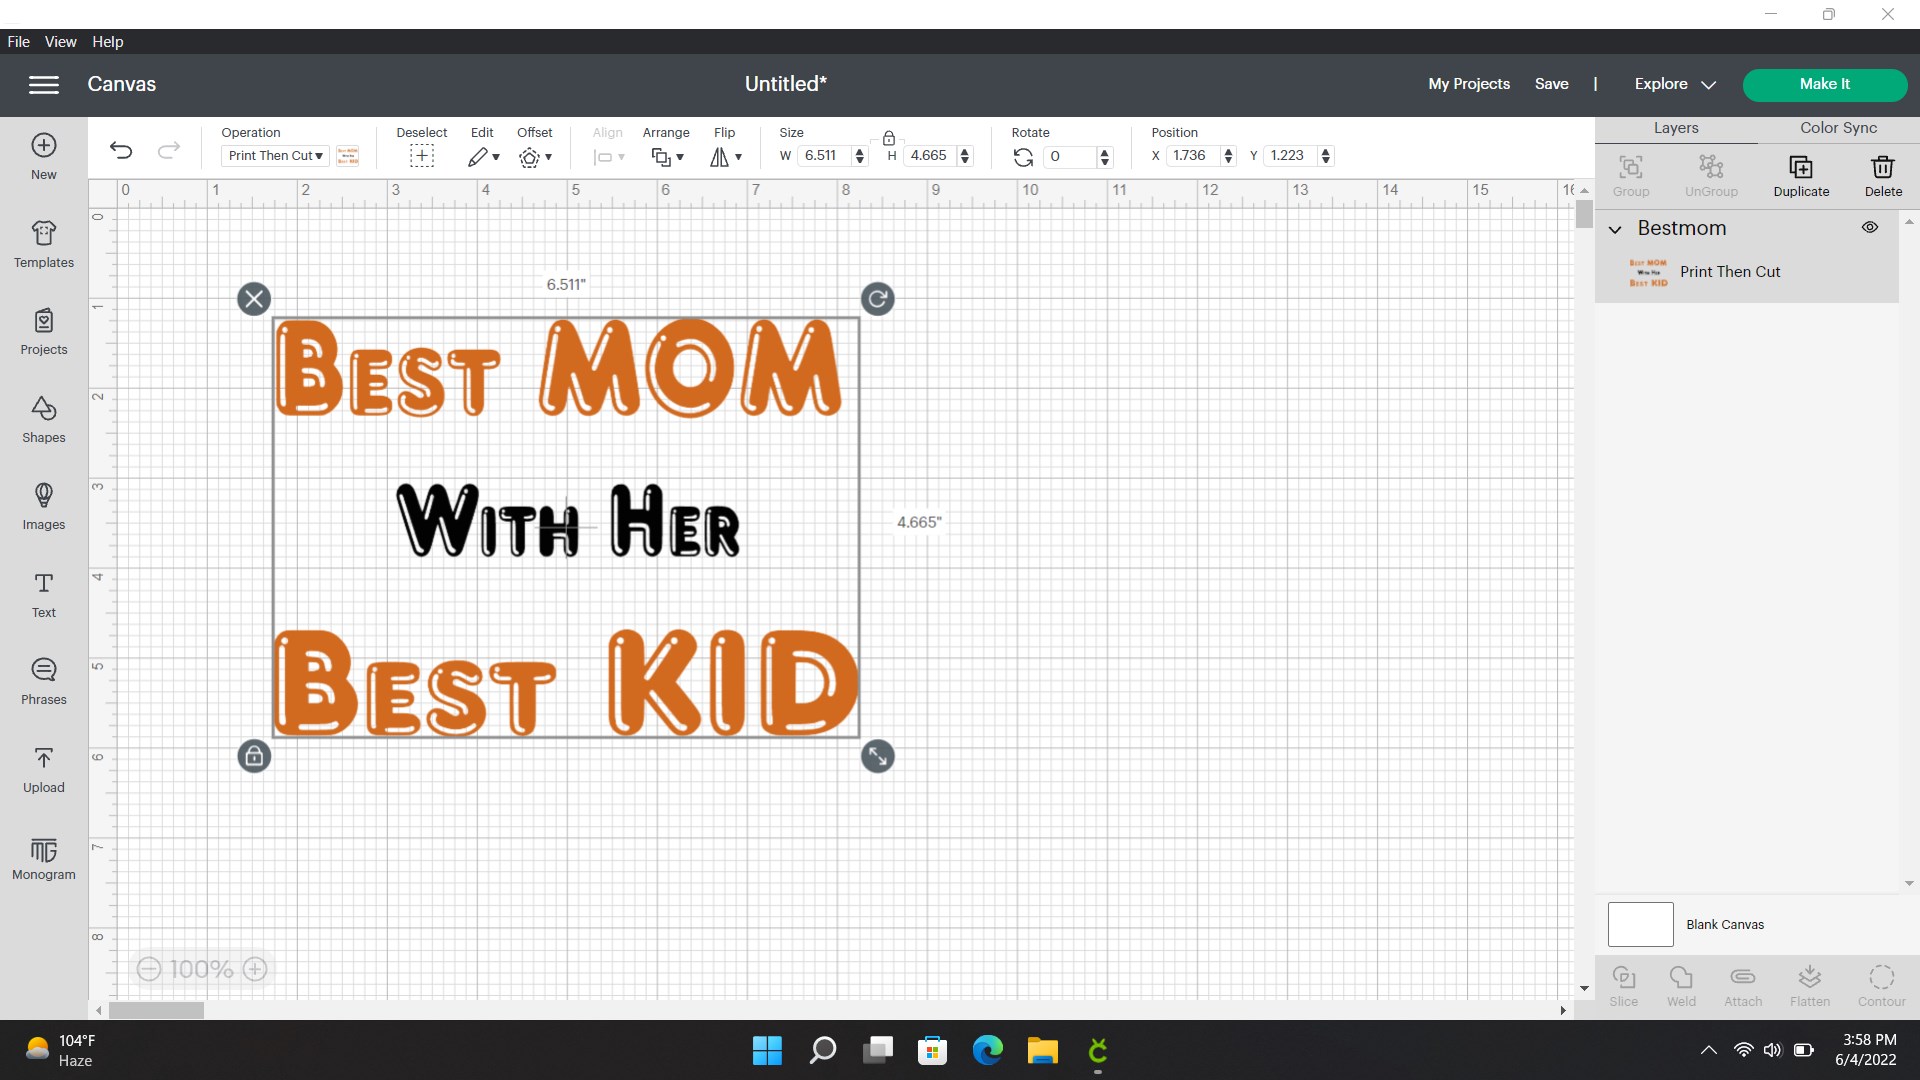Open the Flip dropdown
The height and width of the screenshot is (1080, 1920).
[x=726, y=157]
